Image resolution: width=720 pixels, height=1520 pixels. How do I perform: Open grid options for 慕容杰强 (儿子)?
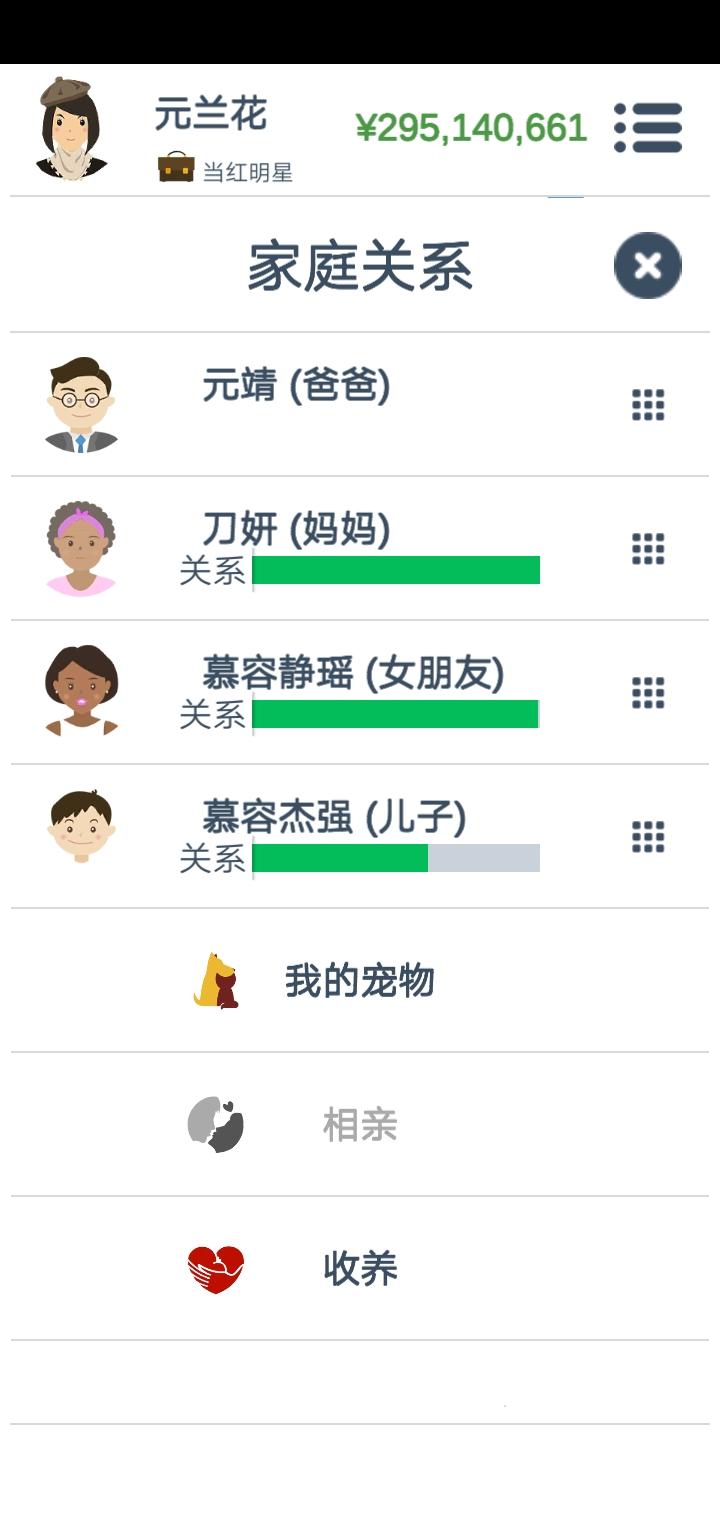(648, 837)
